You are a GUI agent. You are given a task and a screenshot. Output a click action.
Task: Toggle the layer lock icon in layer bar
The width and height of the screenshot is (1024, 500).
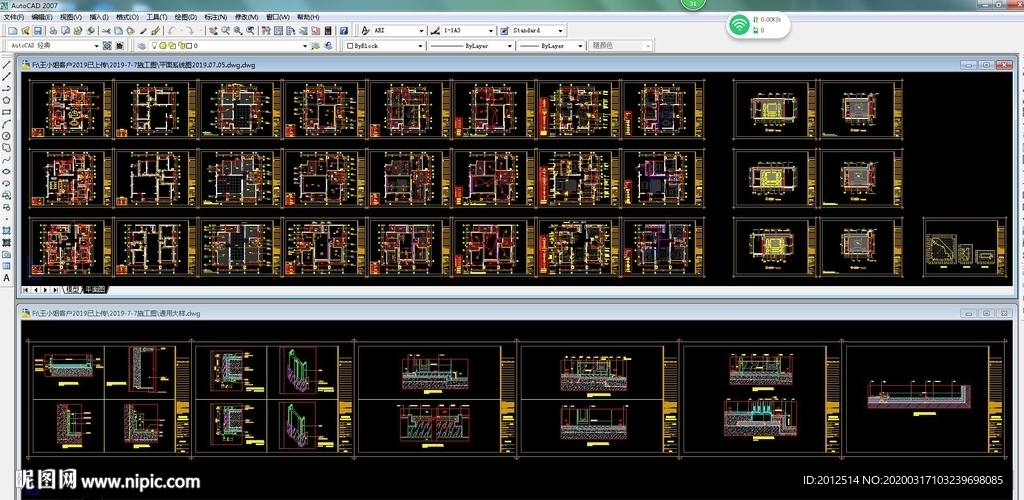[x=181, y=46]
